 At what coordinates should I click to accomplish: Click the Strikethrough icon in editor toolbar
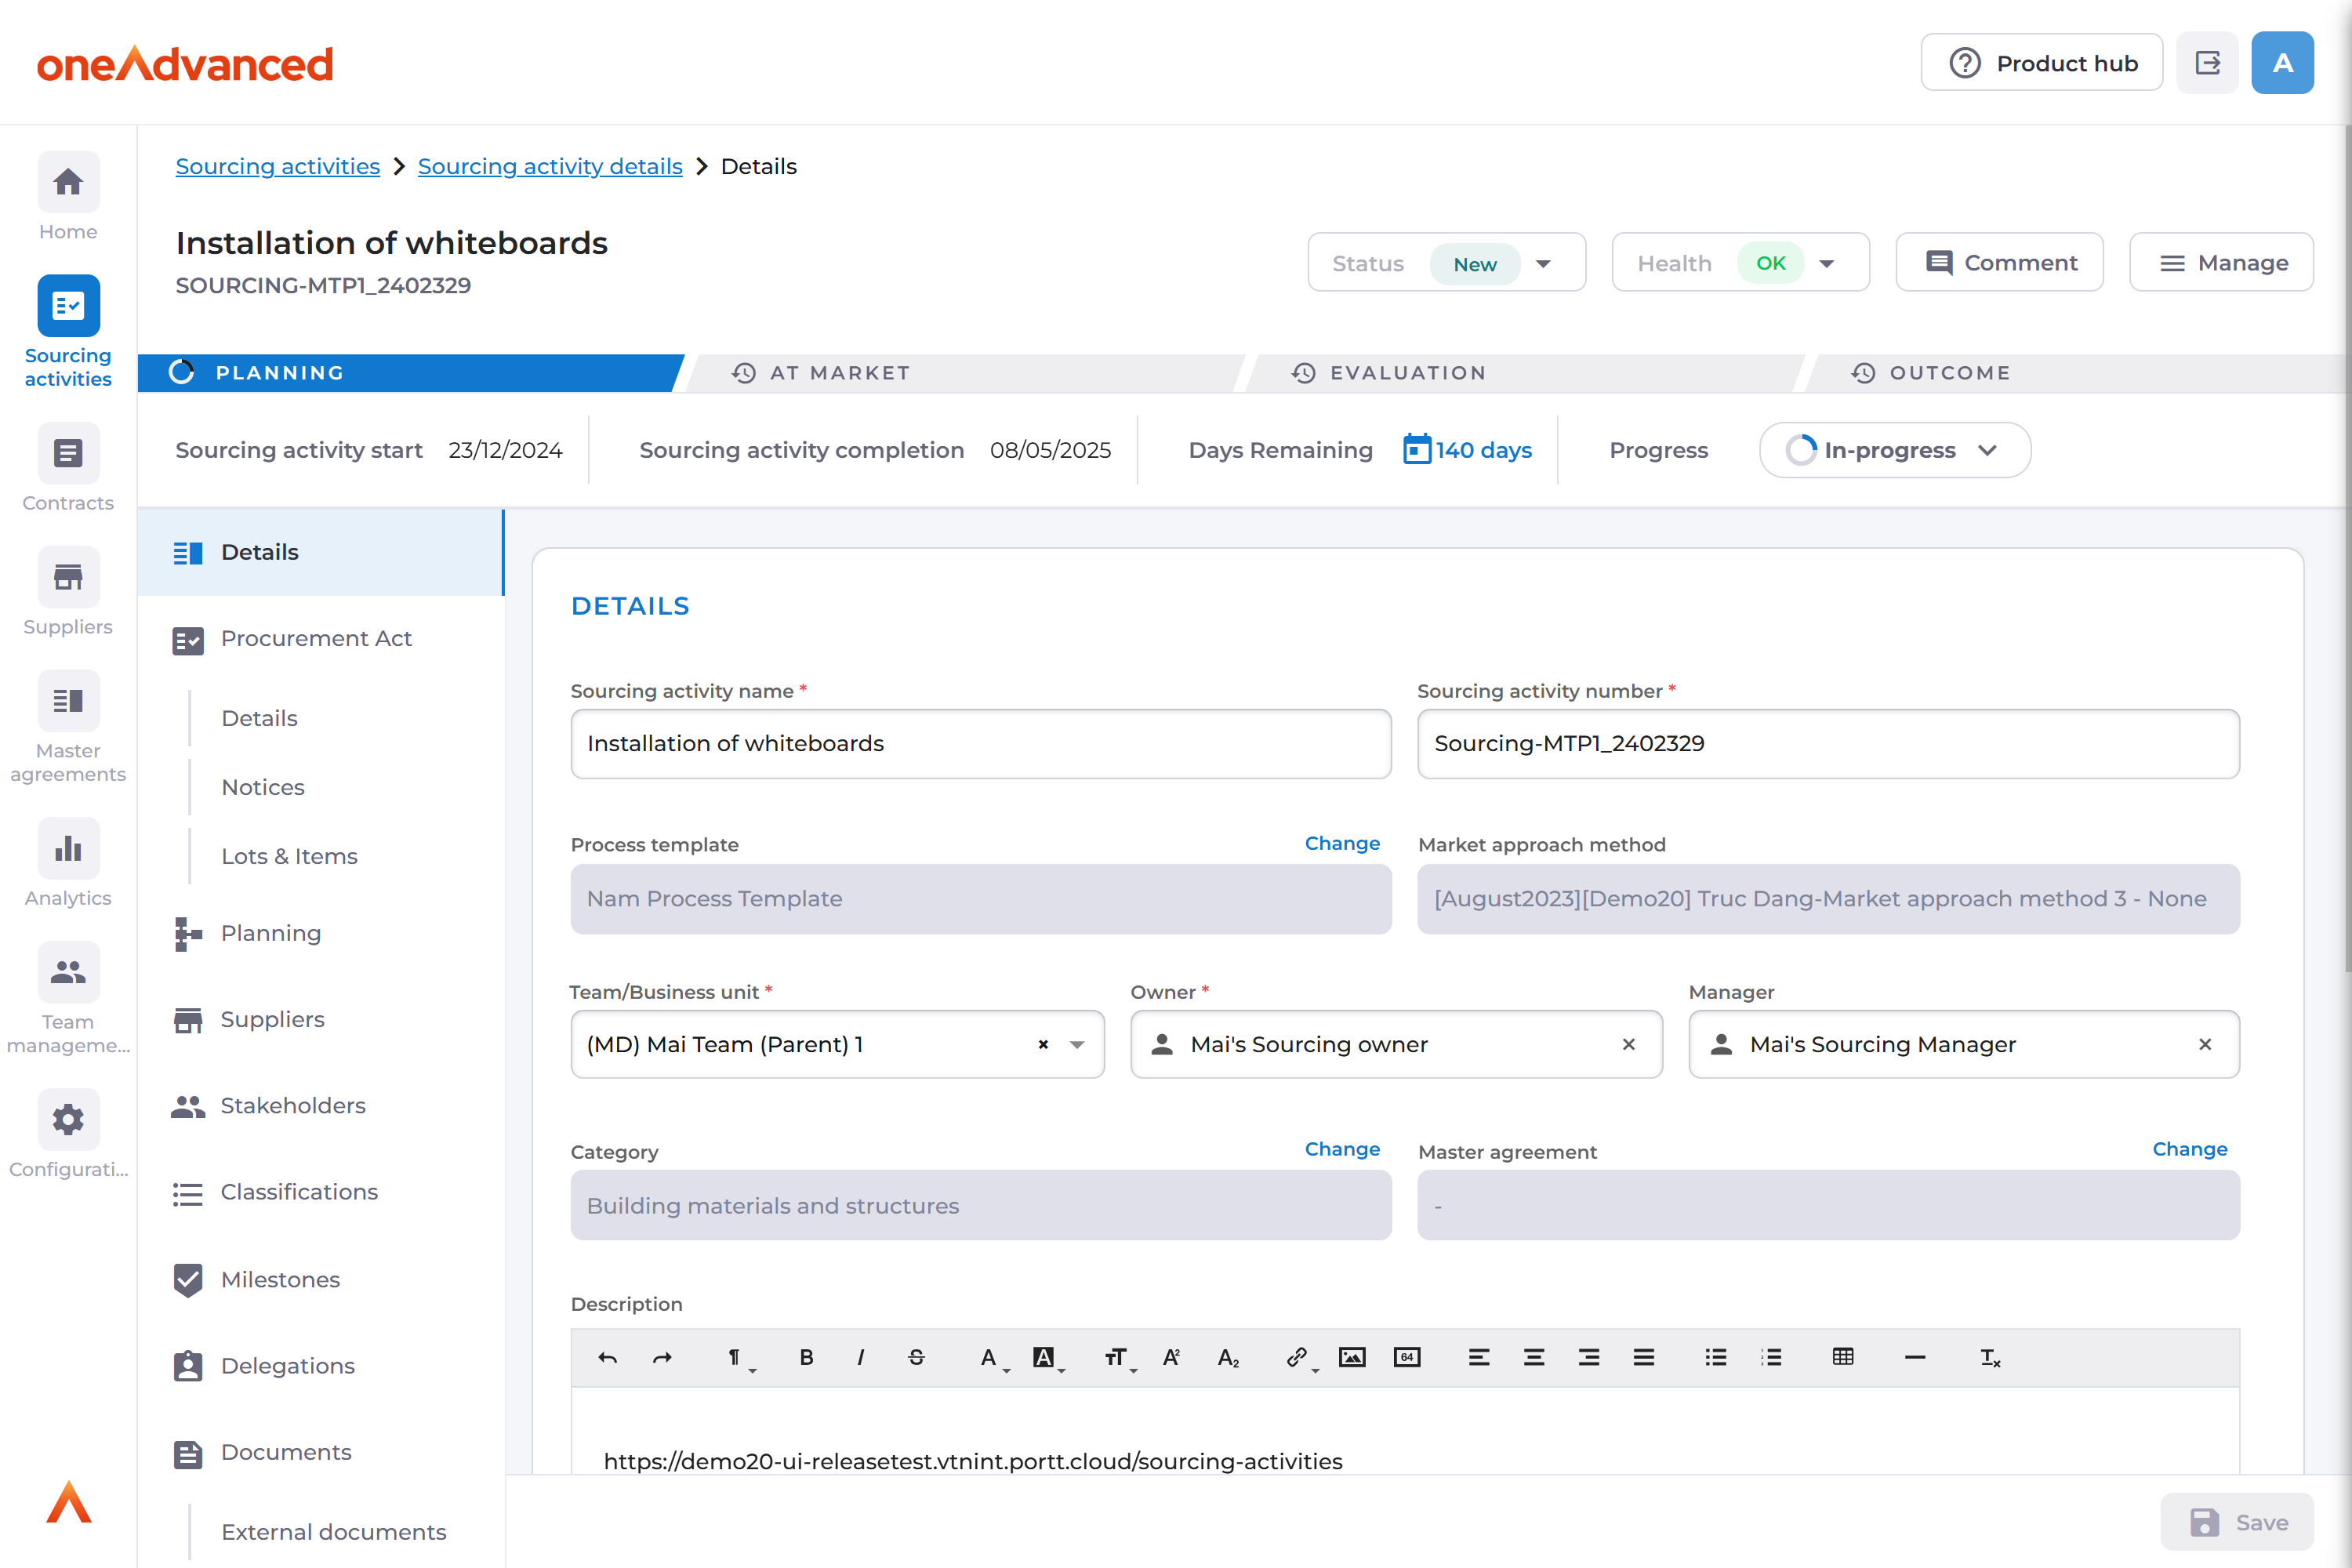[916, 1357]
